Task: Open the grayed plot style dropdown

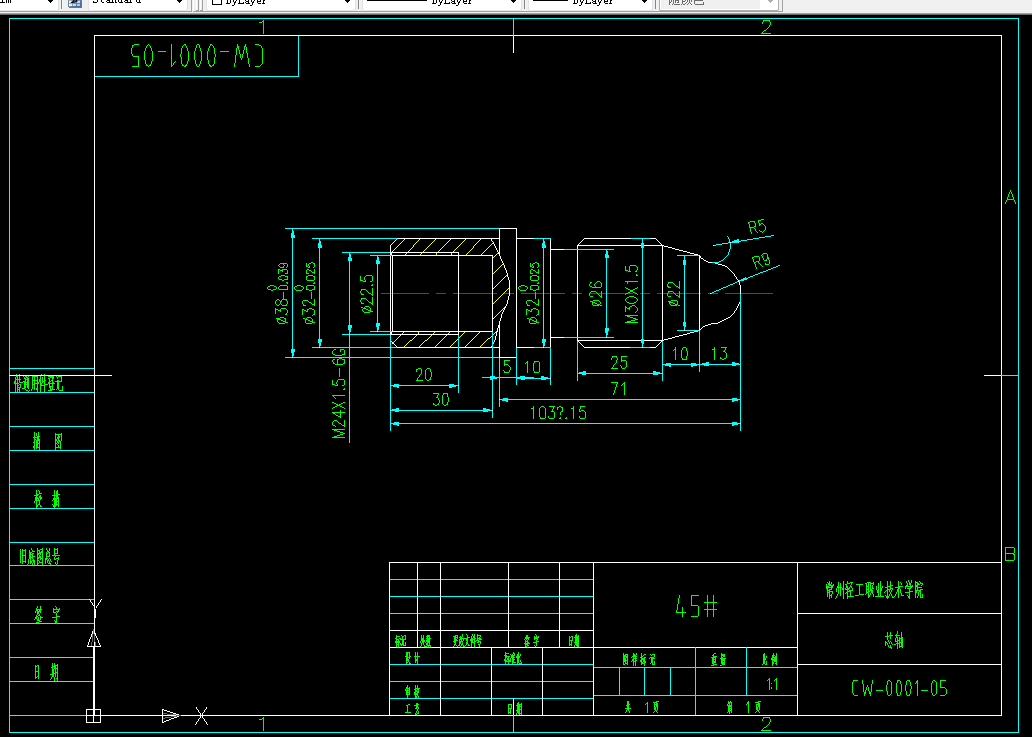Action: click(720, 3)
